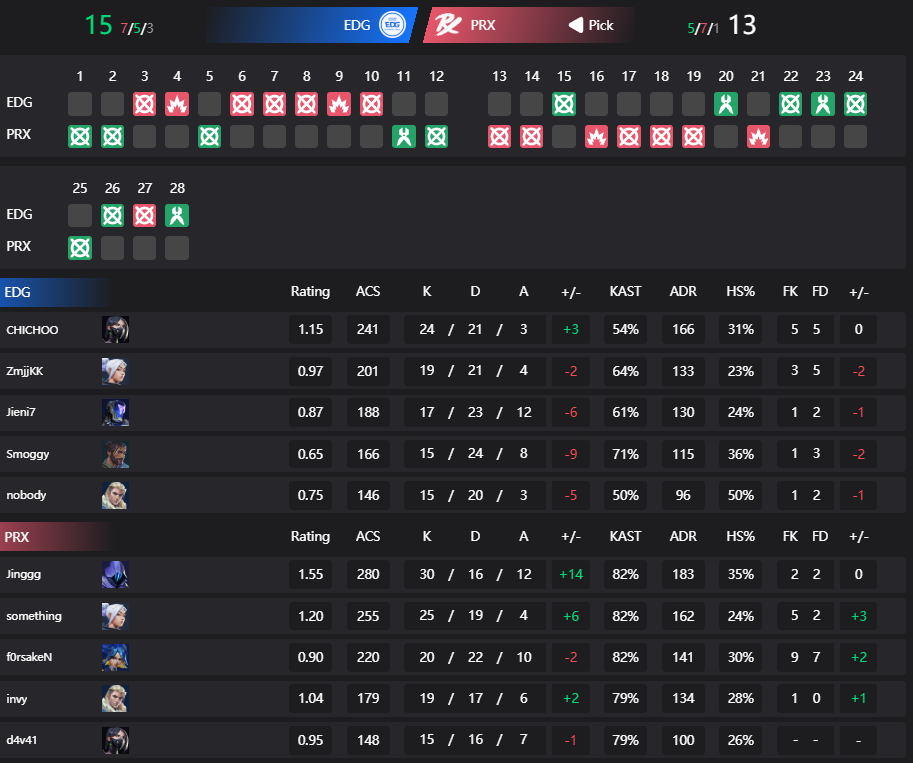Click PRX score 13
The height and width of the screenshot is (763, 913).
(742, 25)
